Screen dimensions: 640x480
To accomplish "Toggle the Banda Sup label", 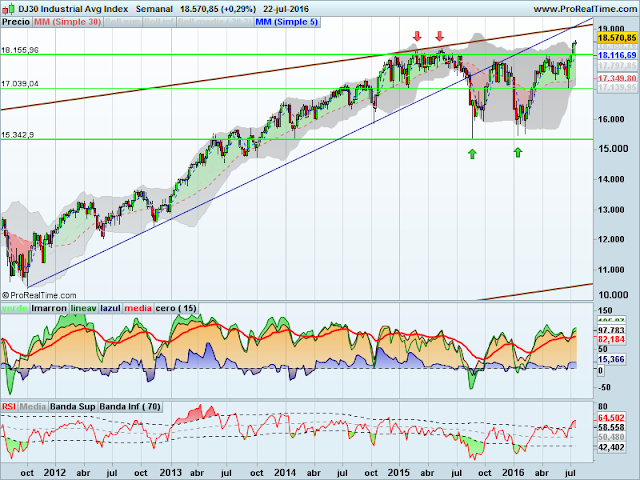I will [73, 407].
